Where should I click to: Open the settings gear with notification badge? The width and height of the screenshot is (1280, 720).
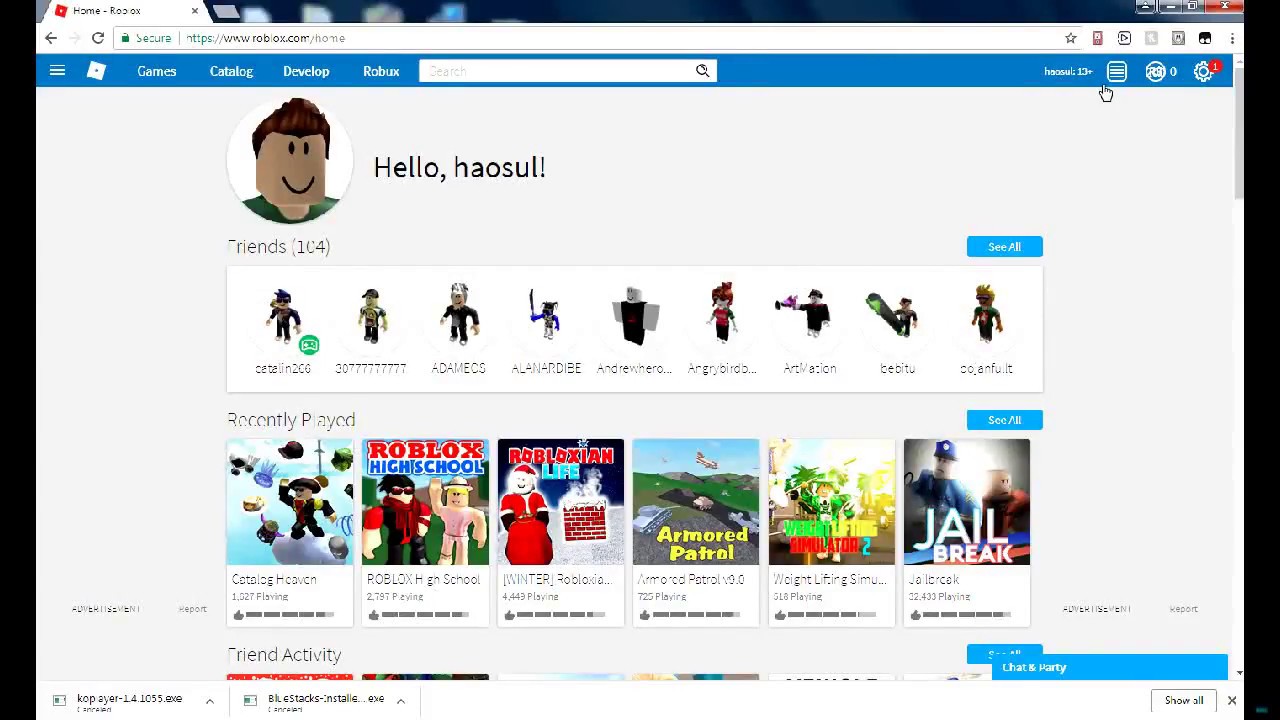click(x=1204, y=71)
